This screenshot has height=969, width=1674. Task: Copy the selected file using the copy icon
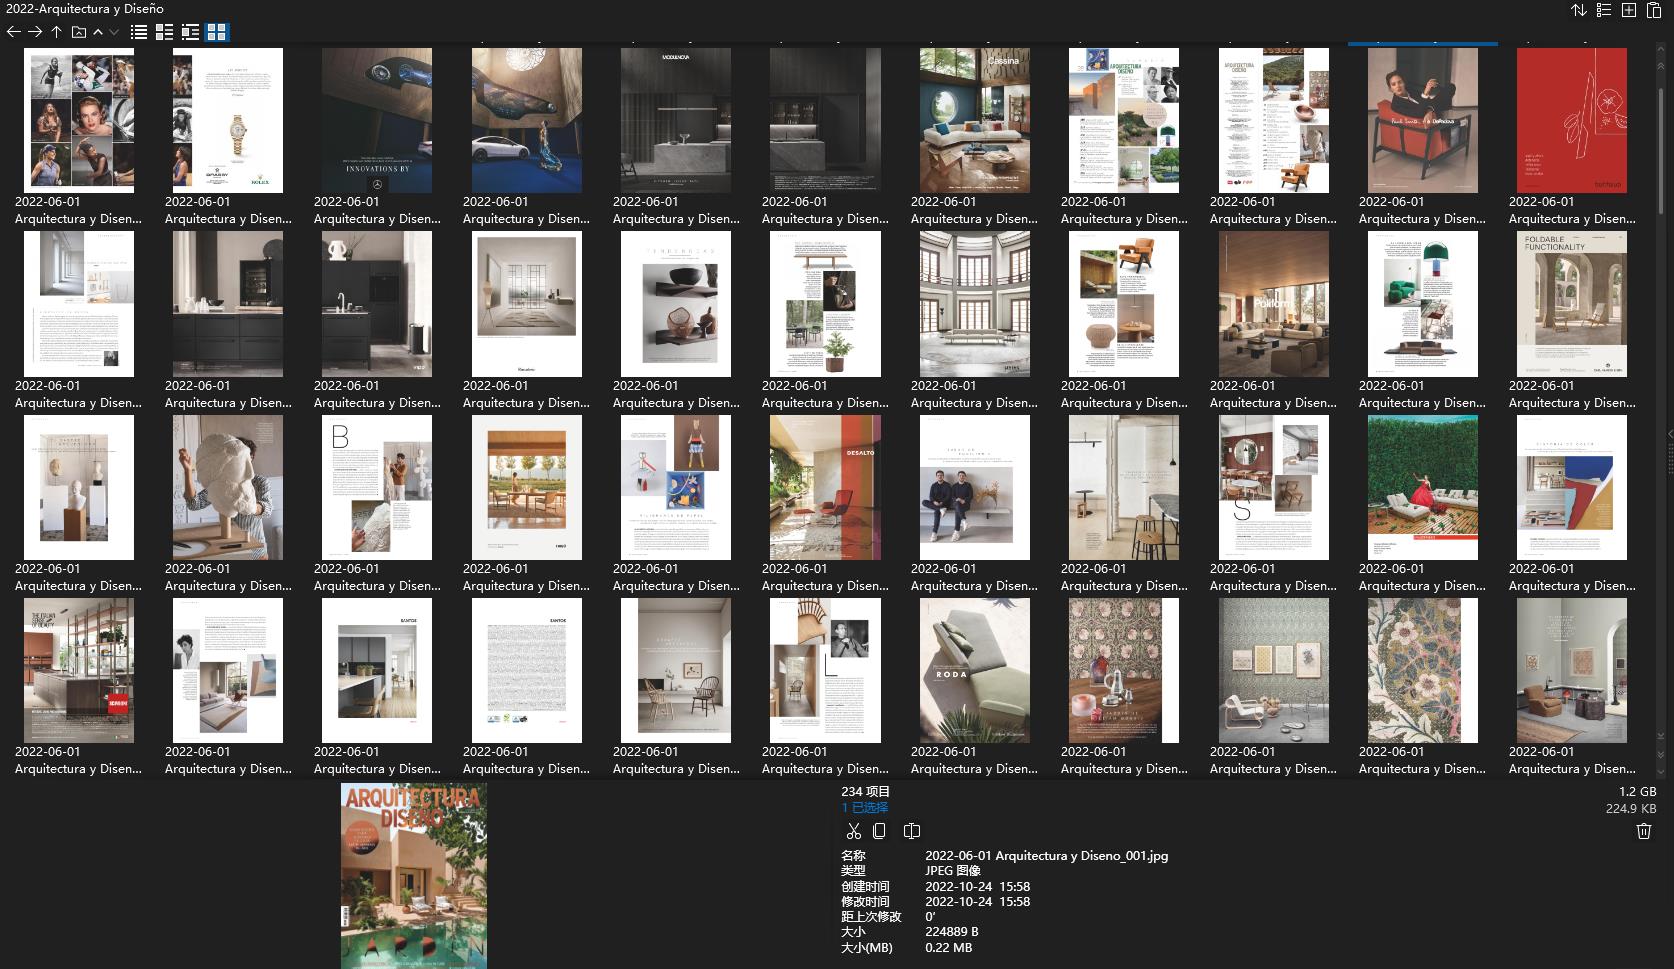tap(879, 831)
